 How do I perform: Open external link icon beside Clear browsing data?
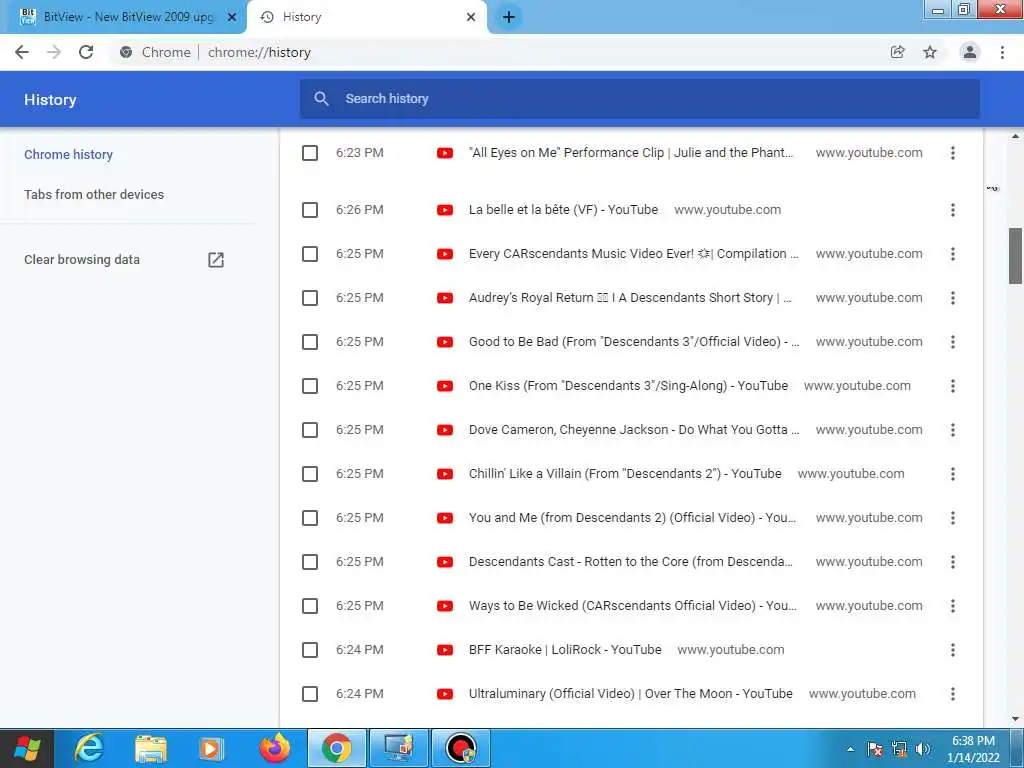click(216, 260)
